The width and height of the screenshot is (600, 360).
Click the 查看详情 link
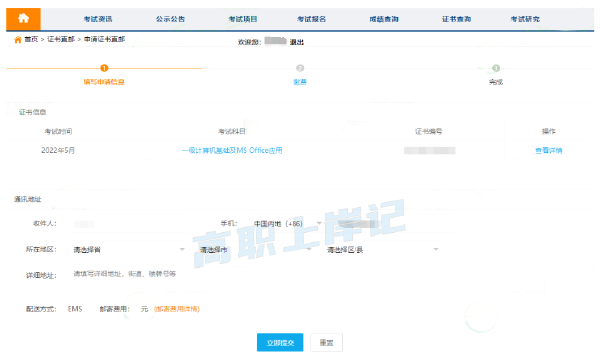[x=549, y=150]
